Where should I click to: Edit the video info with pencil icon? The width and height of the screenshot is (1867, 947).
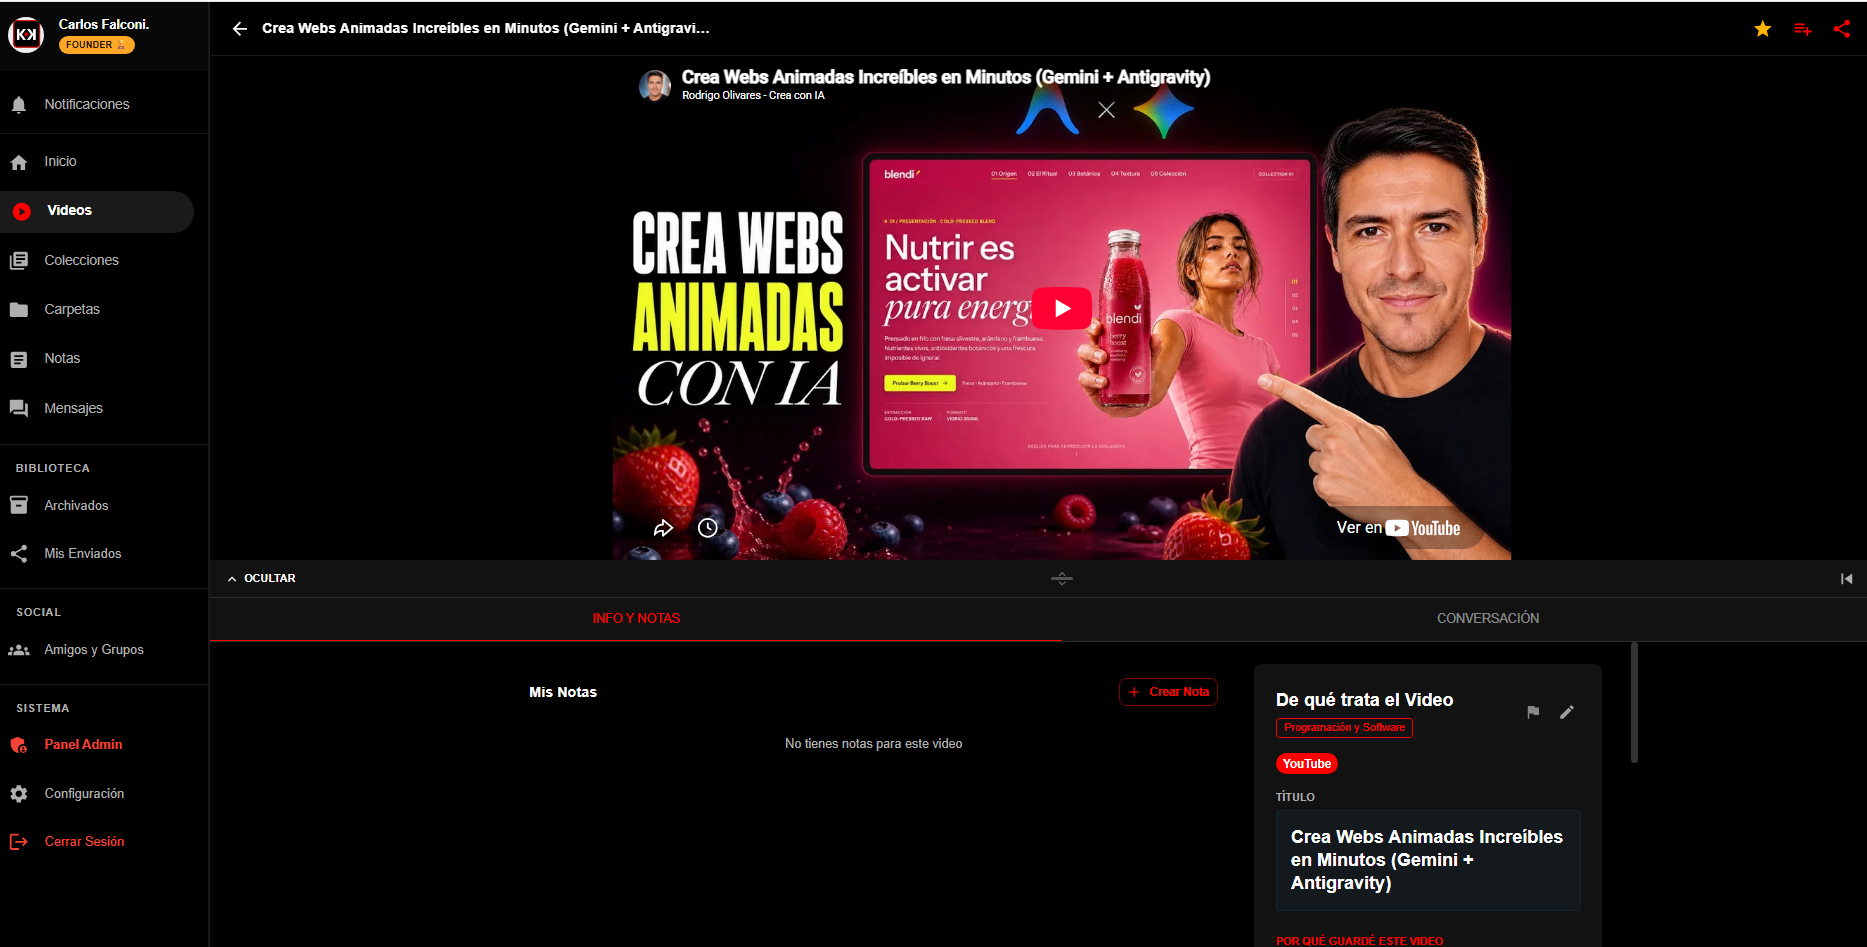pyautogui.click(x=1567, y=712)
